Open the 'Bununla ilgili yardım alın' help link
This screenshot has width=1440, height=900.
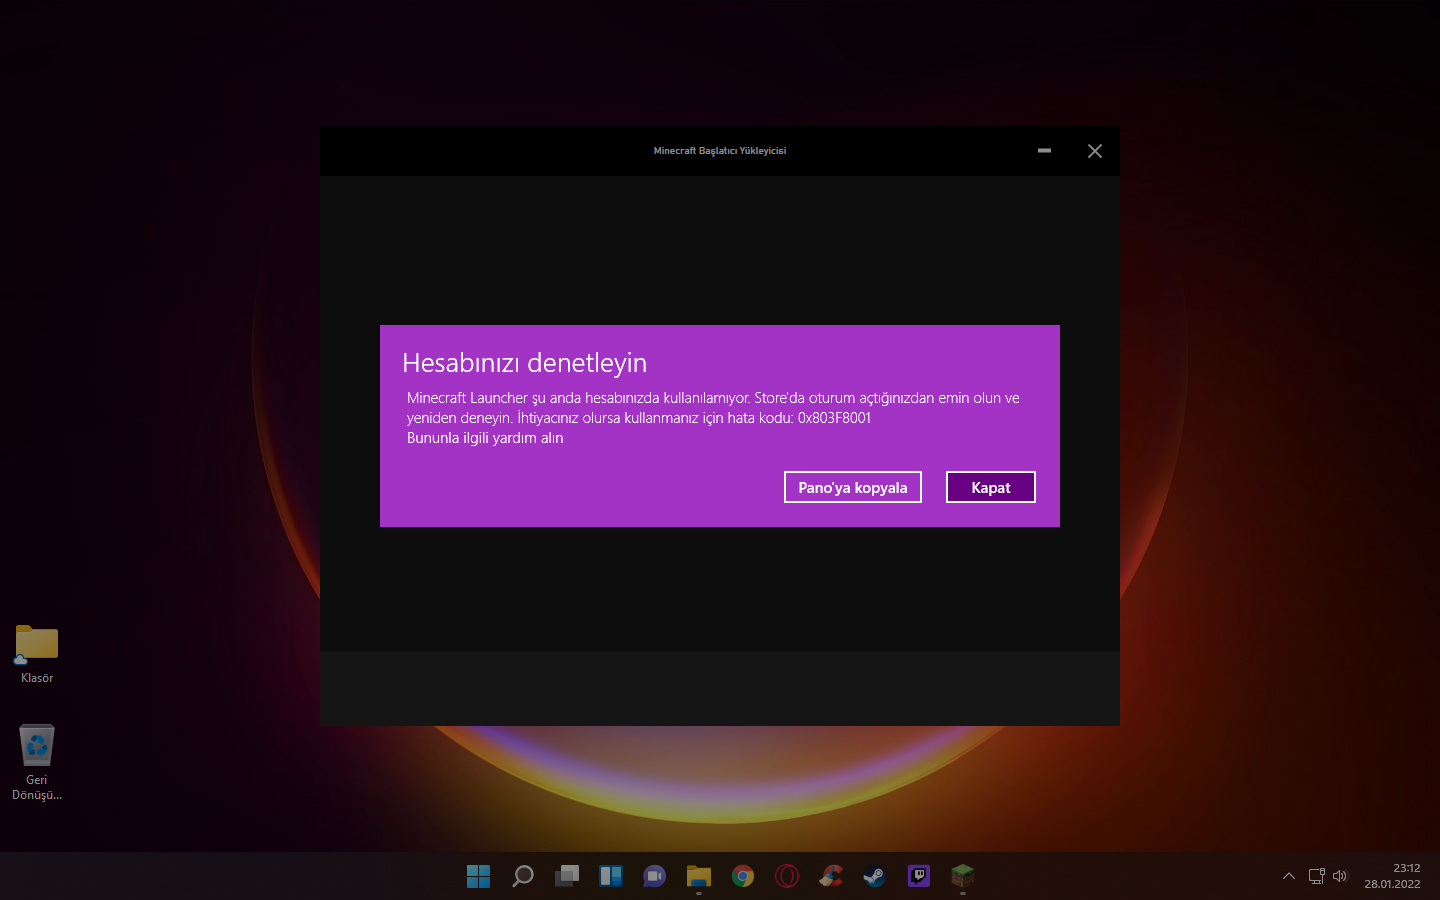click(485, 438)
